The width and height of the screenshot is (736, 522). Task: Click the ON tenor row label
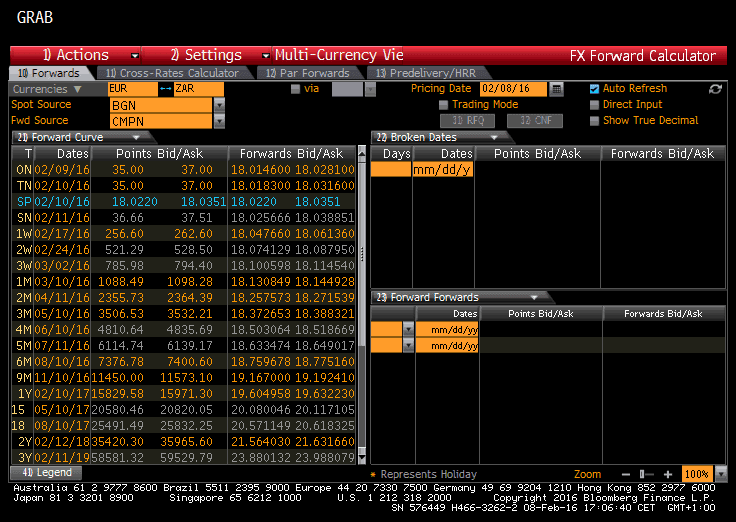pyautogui.click(x=23, y=170)
